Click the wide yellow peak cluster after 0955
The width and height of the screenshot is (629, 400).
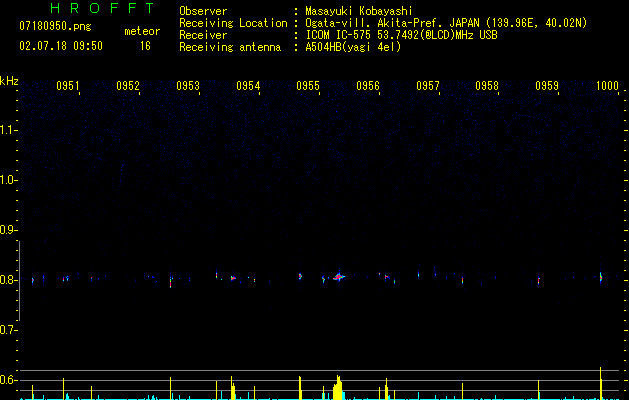(x=338, y=388)
